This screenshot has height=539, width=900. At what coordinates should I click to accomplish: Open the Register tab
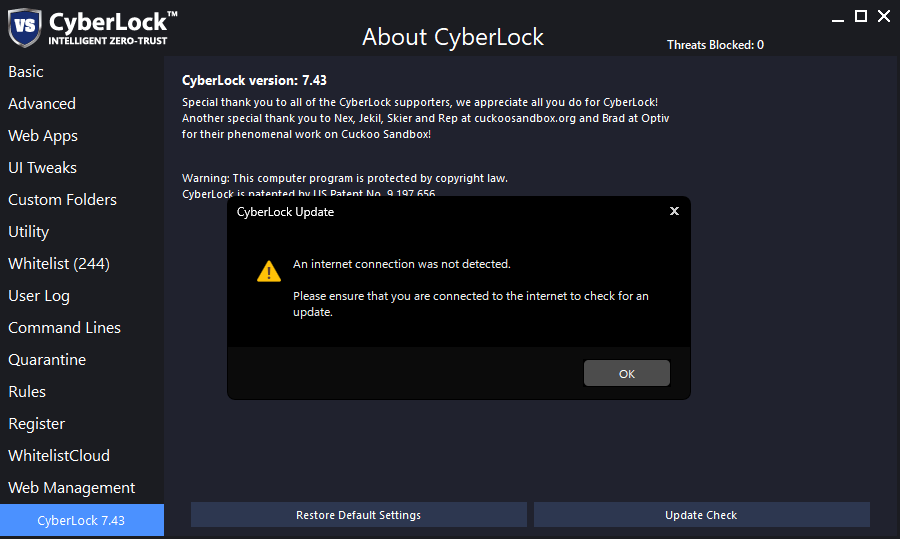click(36, 424)
